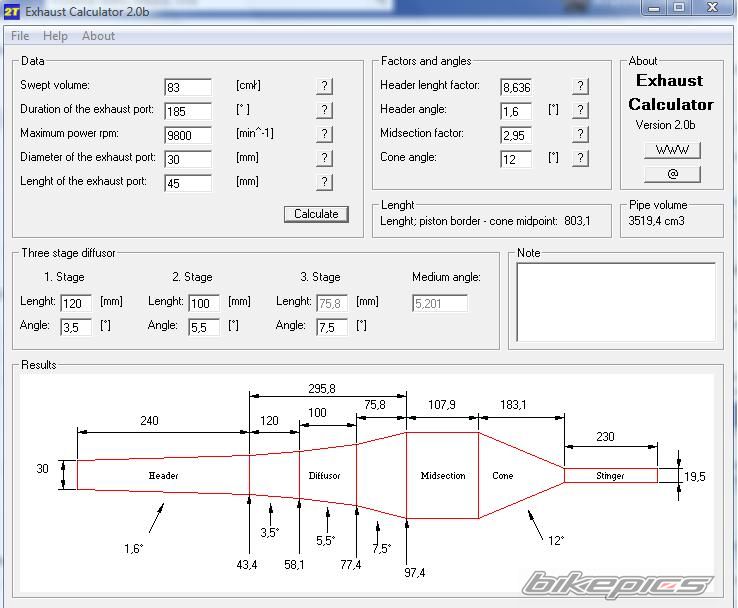This screenshot has height=608, width=738.
Task: Open the File menu
Action: click(20, 36)
